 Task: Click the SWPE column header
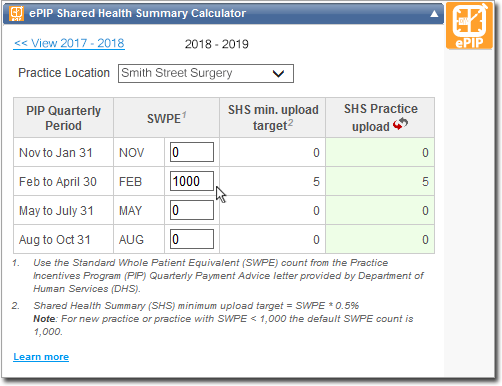[166, 118]
